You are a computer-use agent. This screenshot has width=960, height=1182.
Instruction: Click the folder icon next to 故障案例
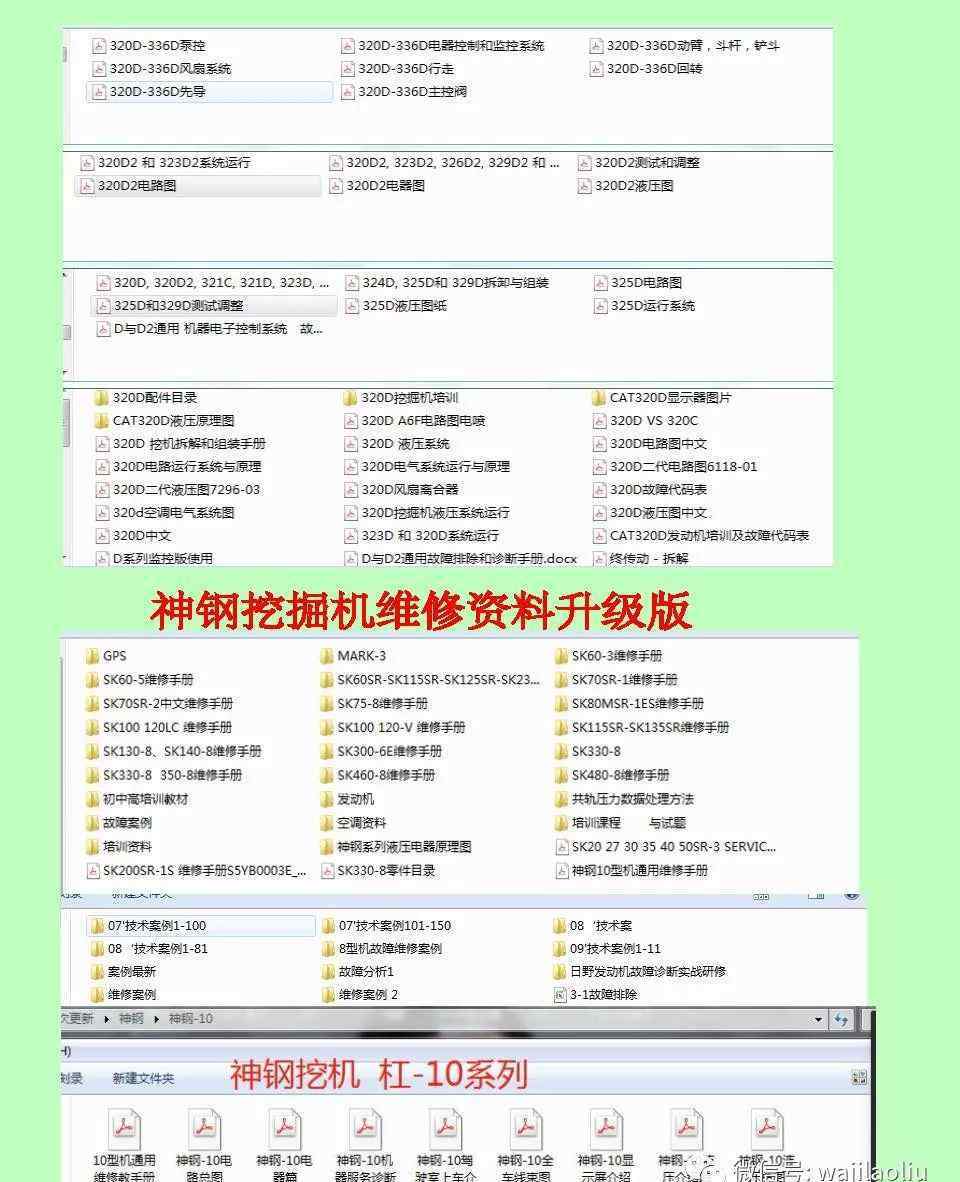92,823
